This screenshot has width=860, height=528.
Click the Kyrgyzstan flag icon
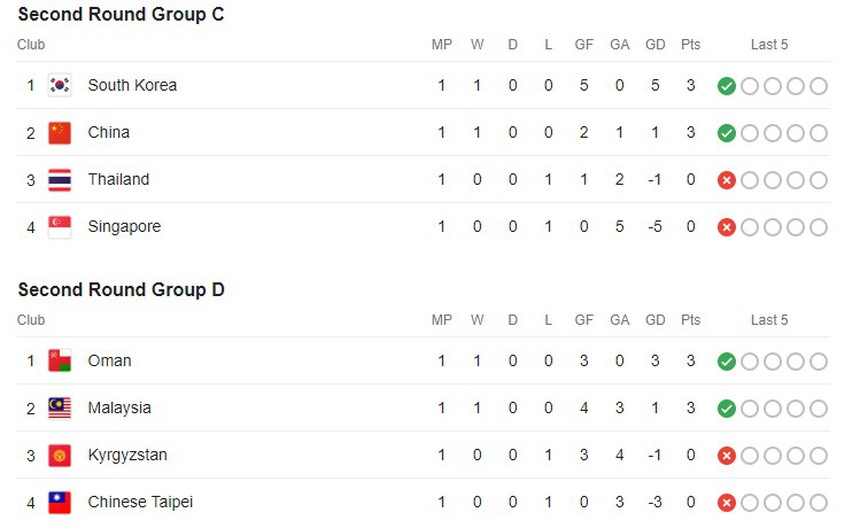[60, 455]
